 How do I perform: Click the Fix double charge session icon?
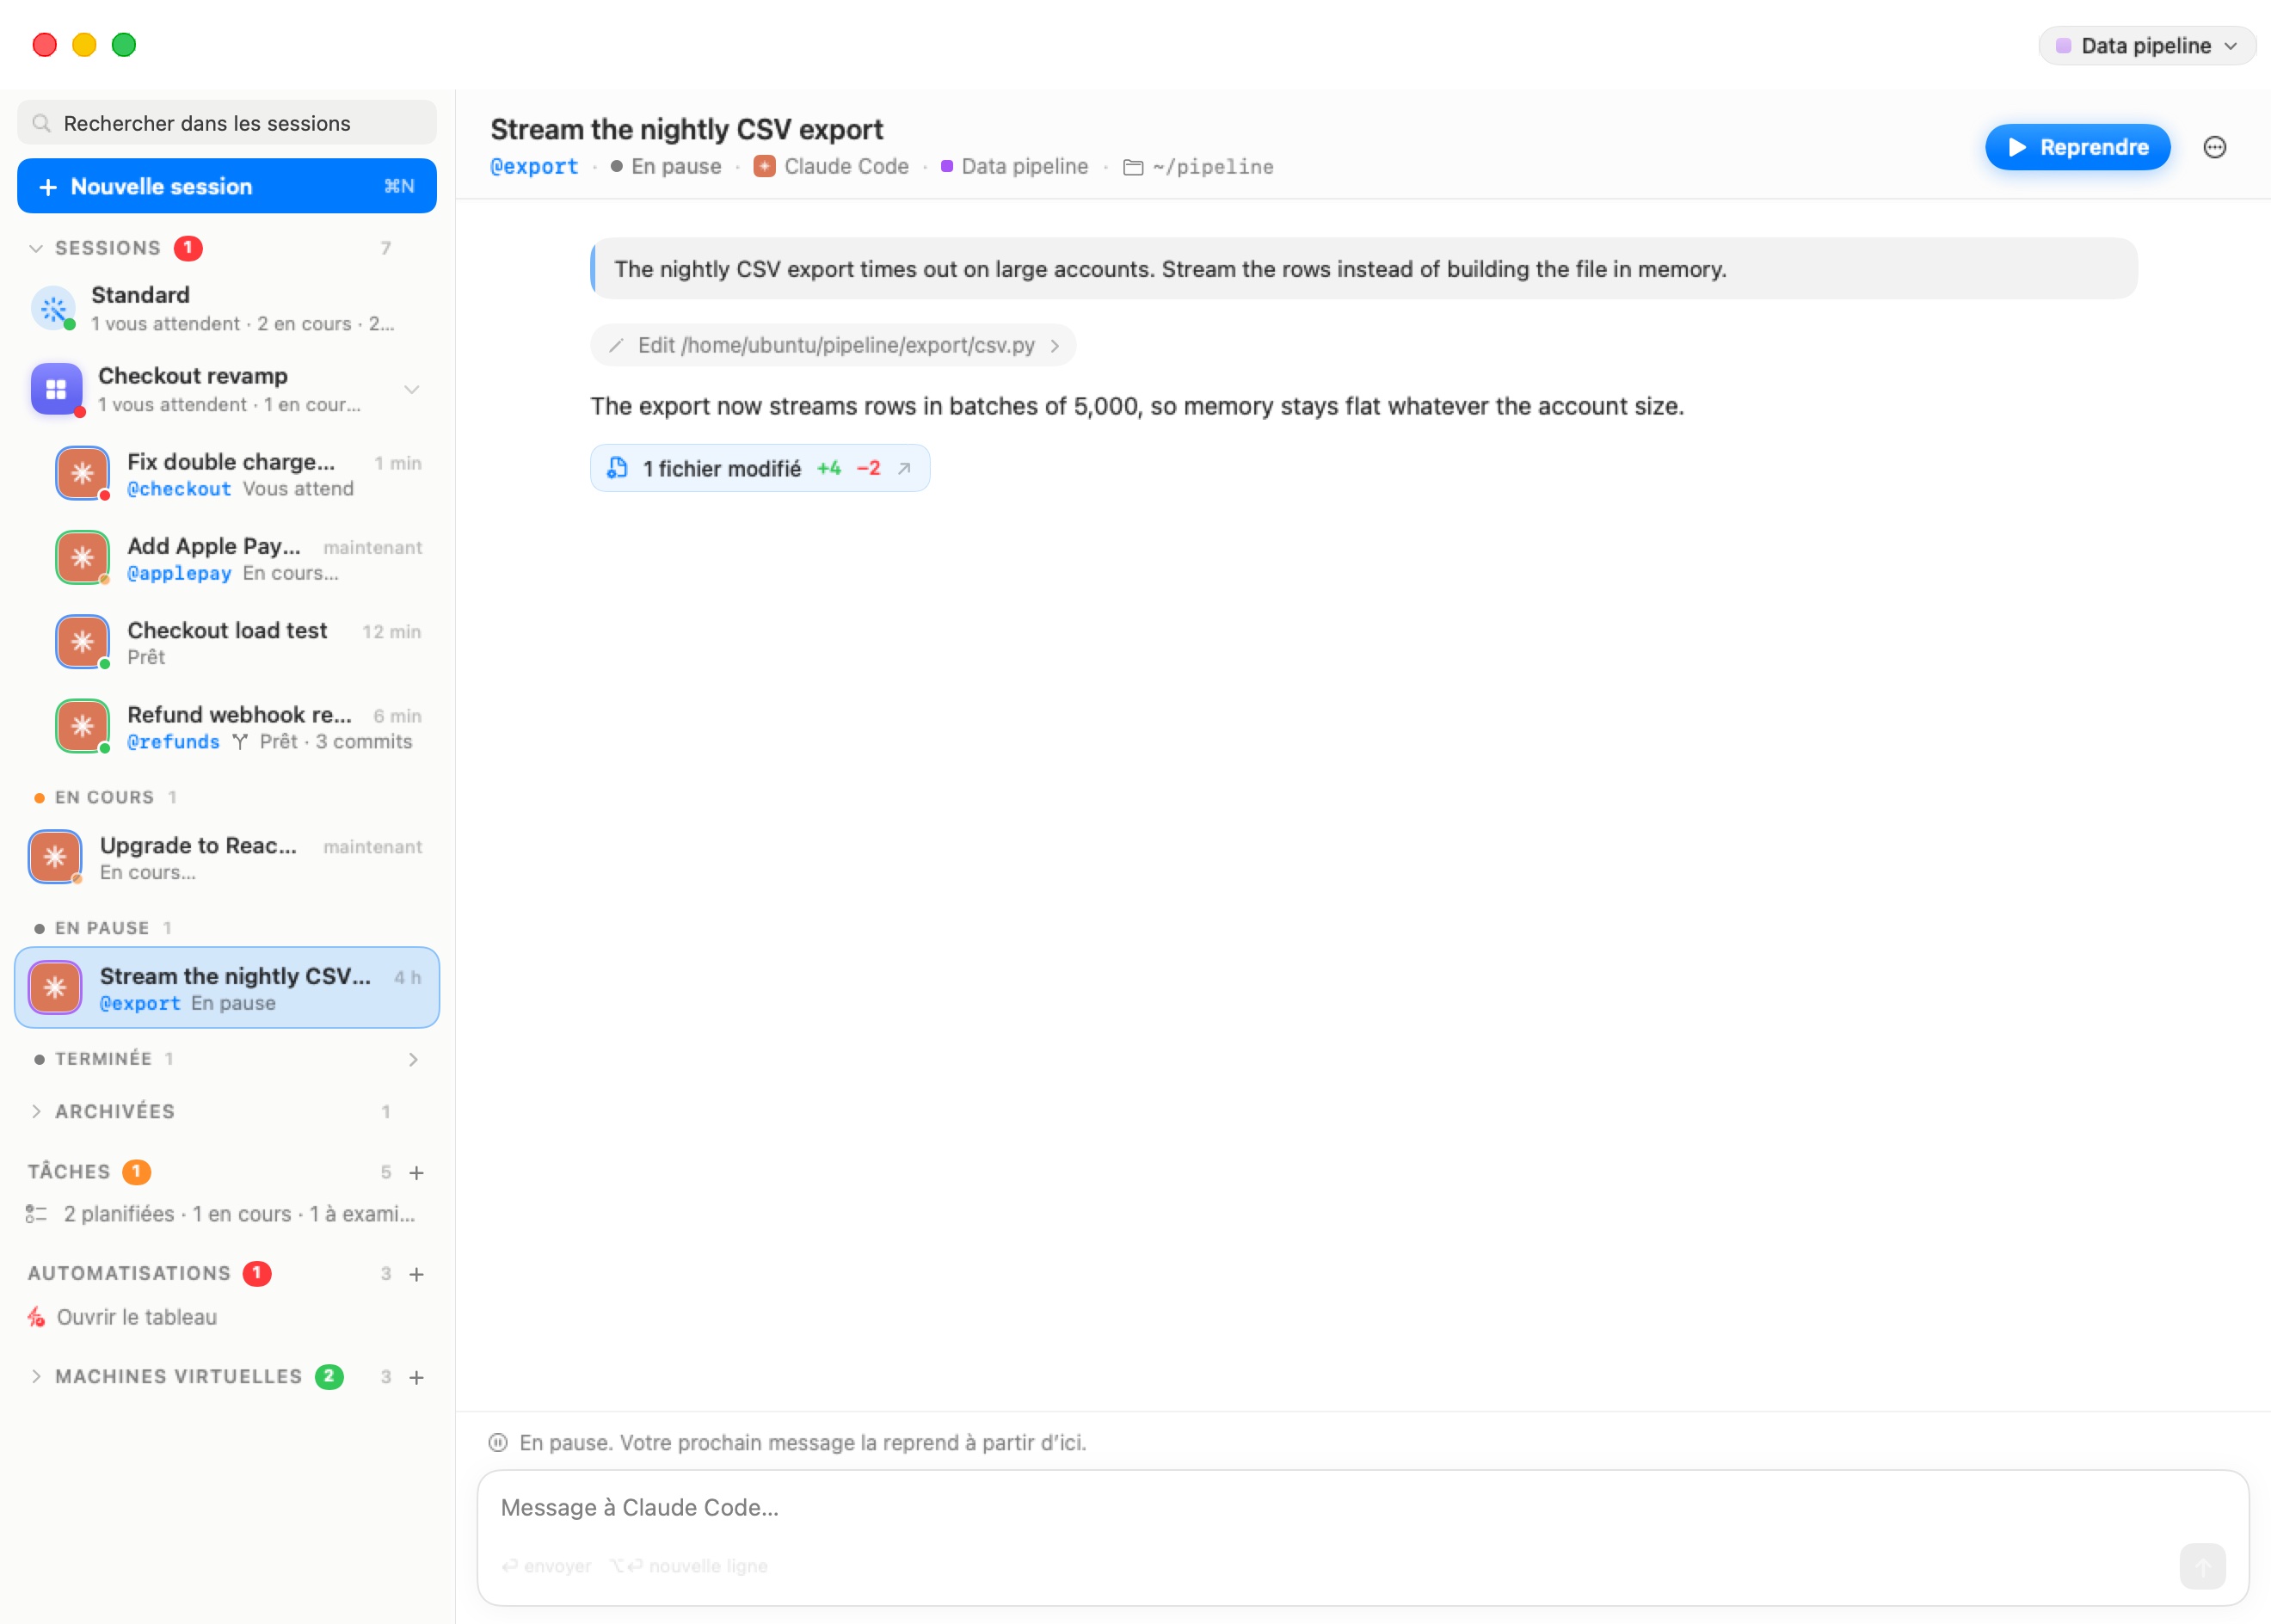click(x=83, y=473)
